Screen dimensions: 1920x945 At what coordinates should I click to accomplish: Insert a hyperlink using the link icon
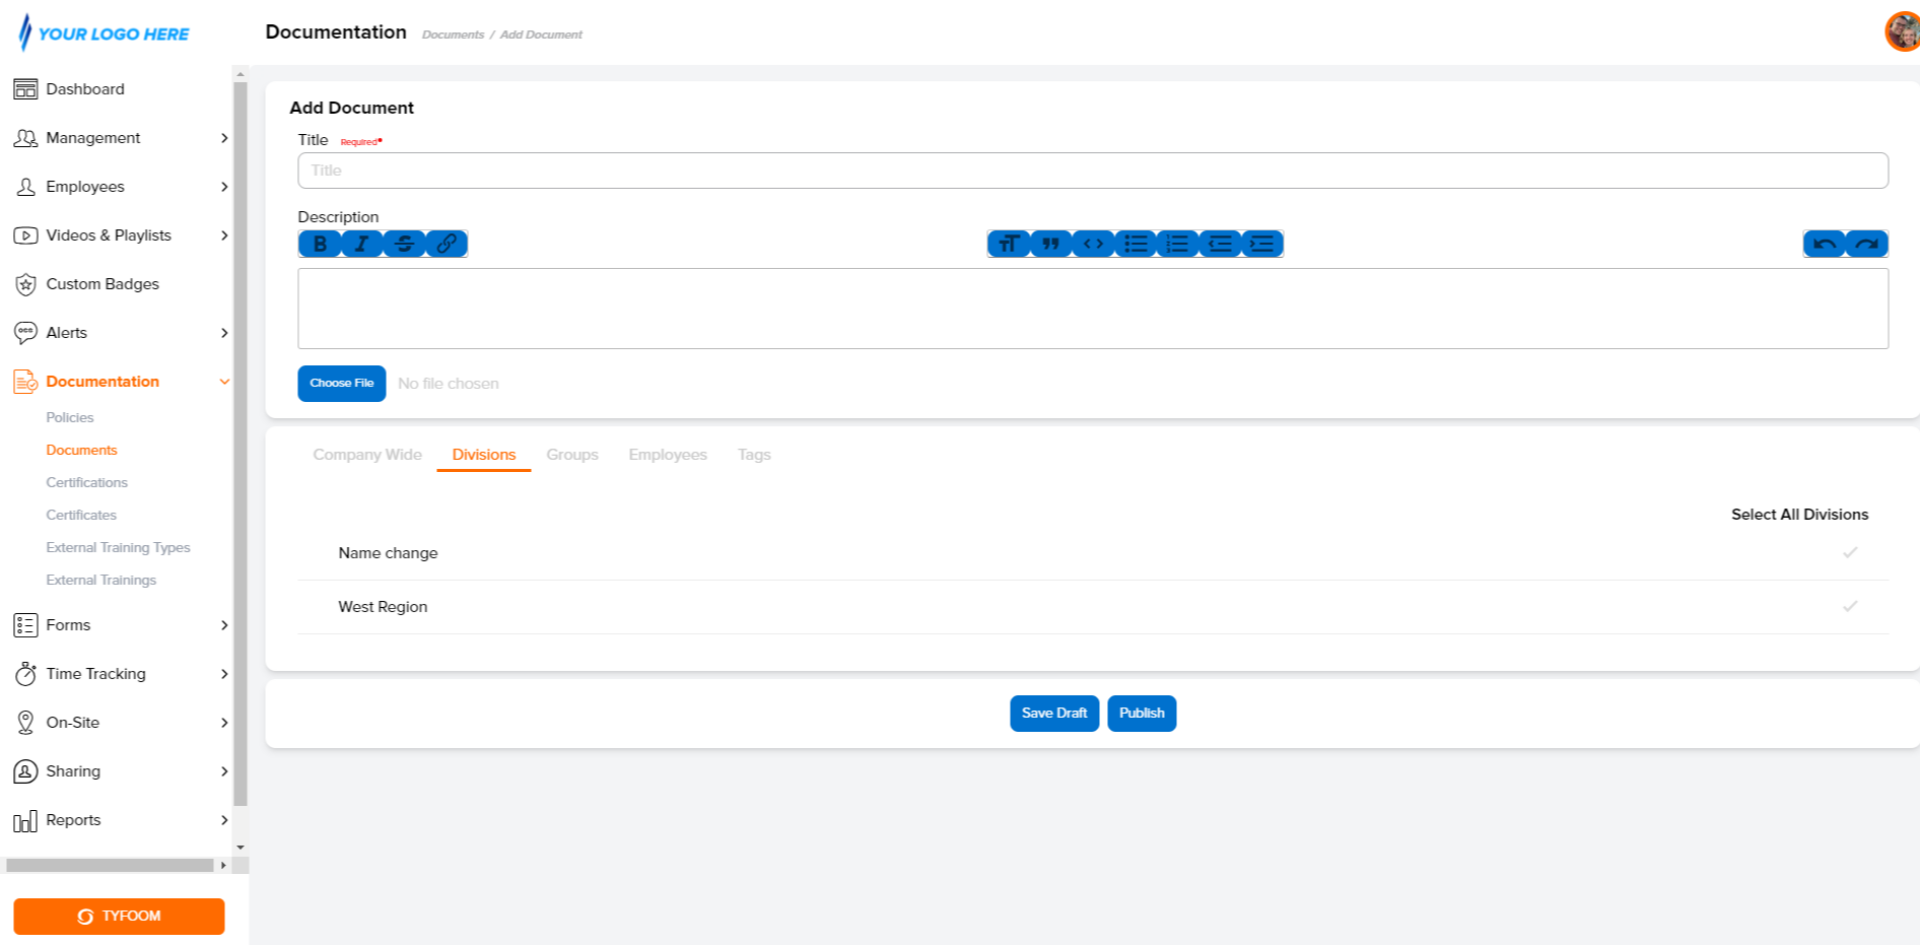pyautogui.click(x=447, y=243)
